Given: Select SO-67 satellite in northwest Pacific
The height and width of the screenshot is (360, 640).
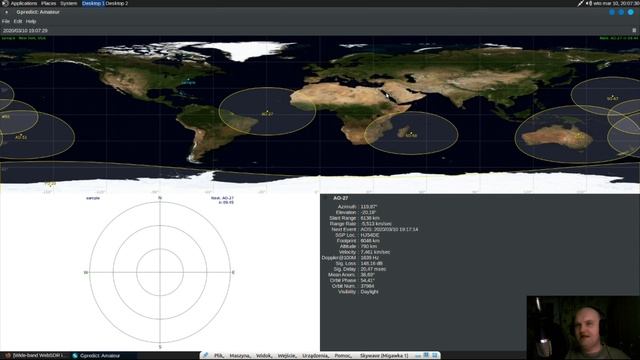Looking at the screenshot, I should pyautogui.click(x=612, y=98).
